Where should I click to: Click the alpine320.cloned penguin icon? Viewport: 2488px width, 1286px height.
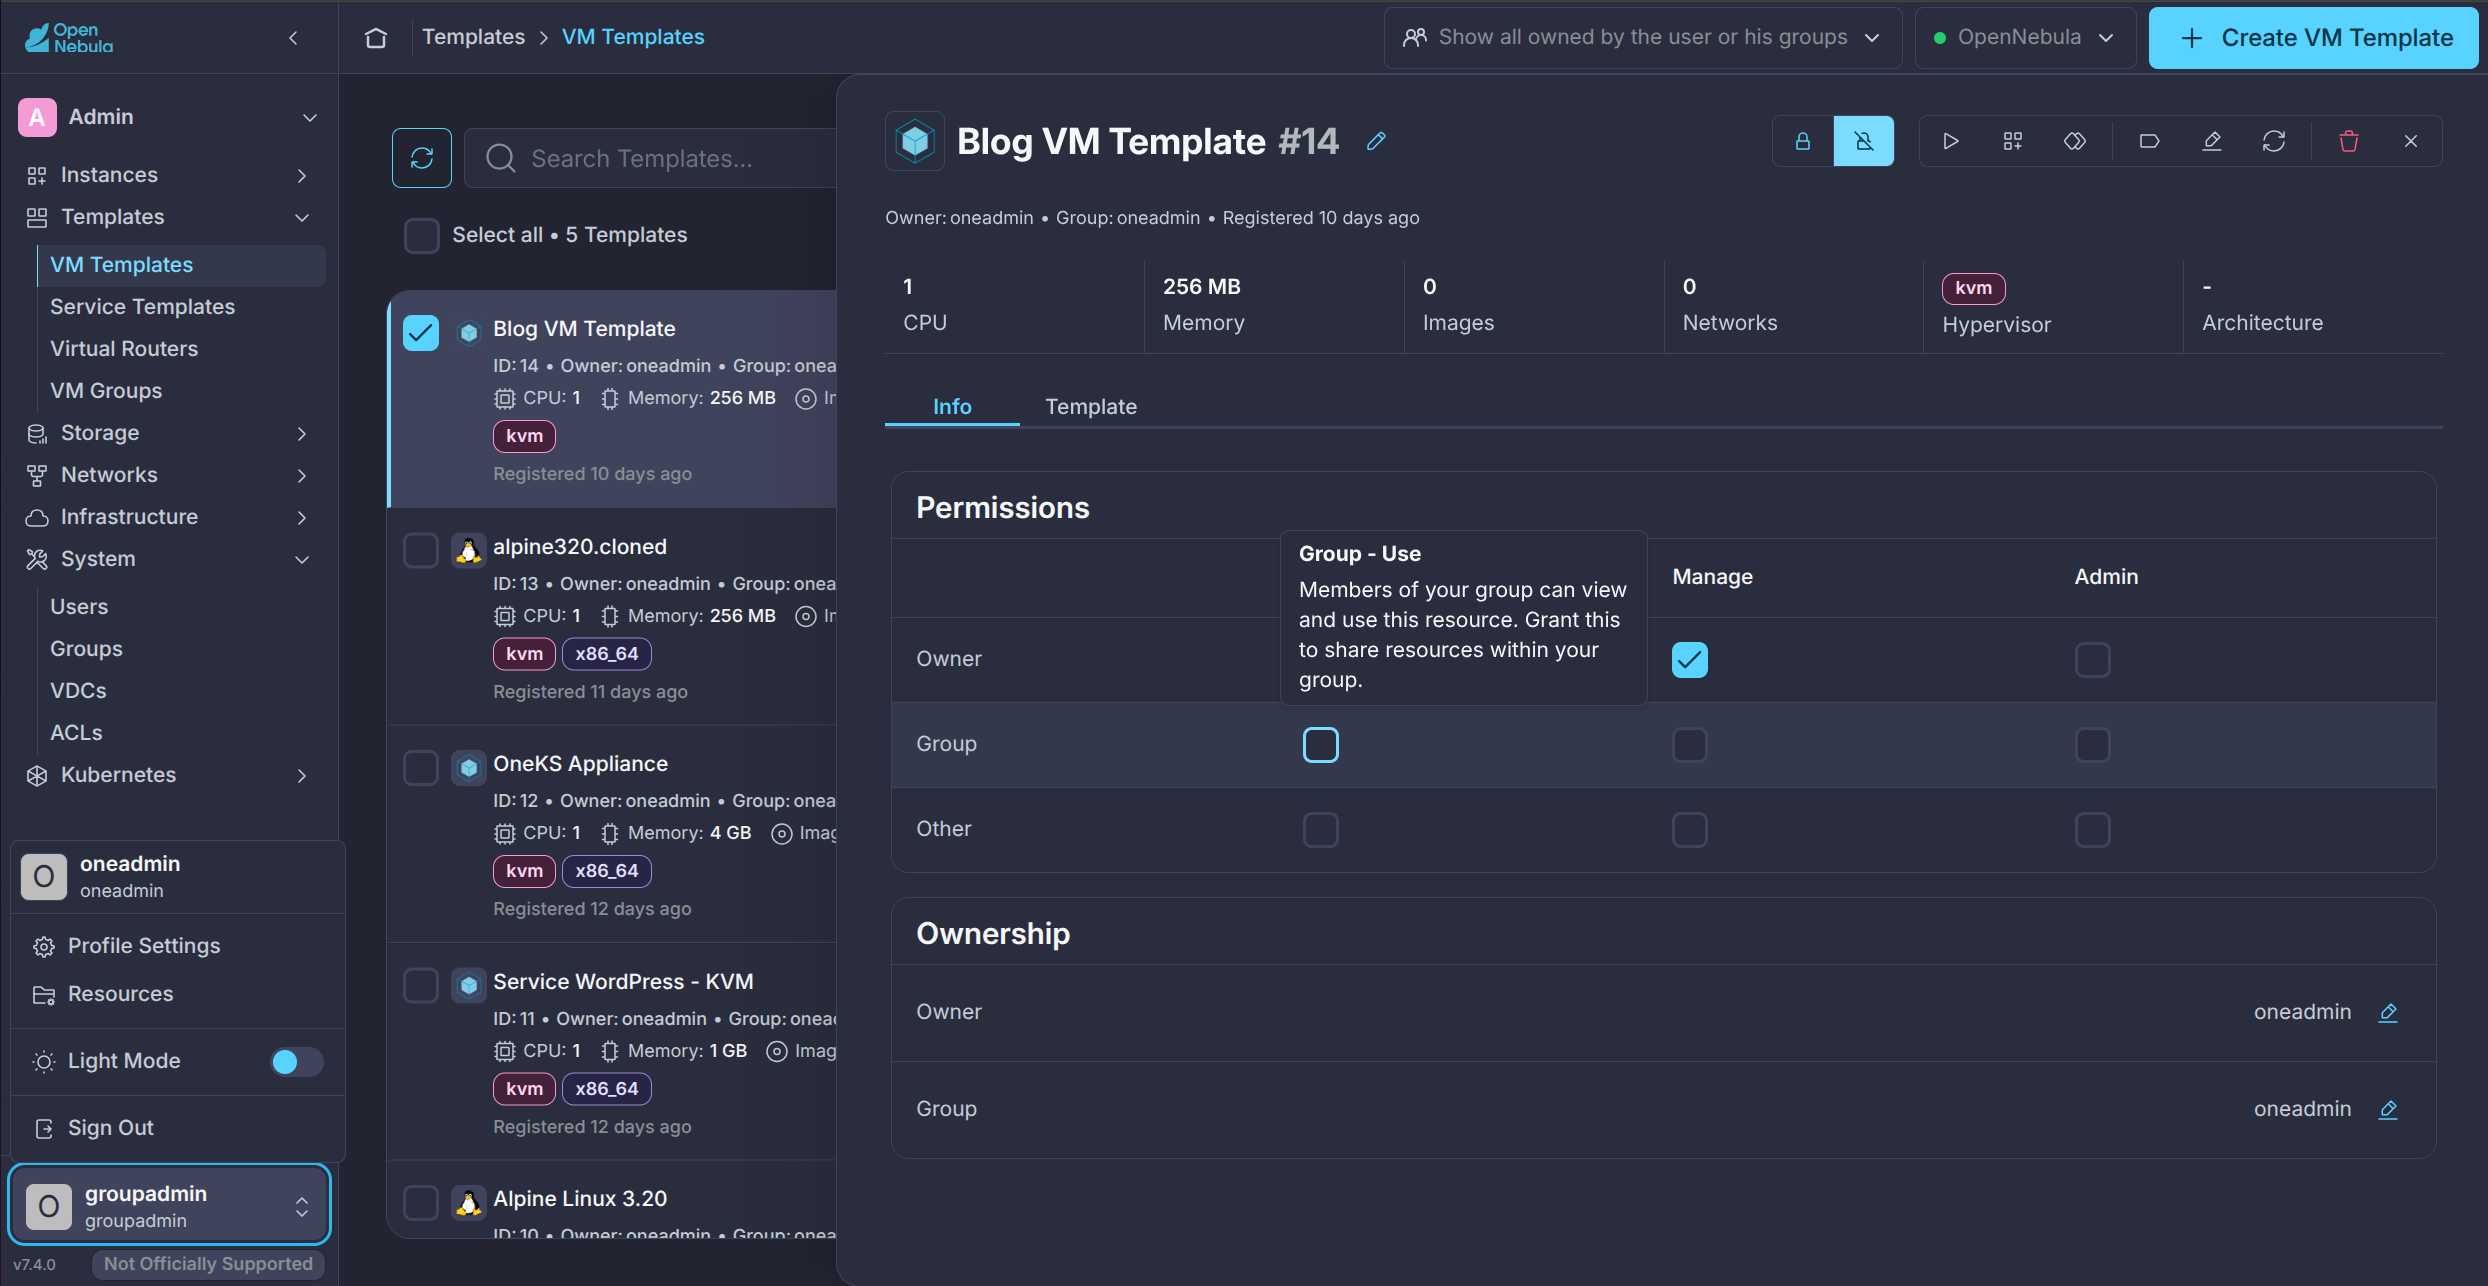pyautogui.click(x=468, y=549)
